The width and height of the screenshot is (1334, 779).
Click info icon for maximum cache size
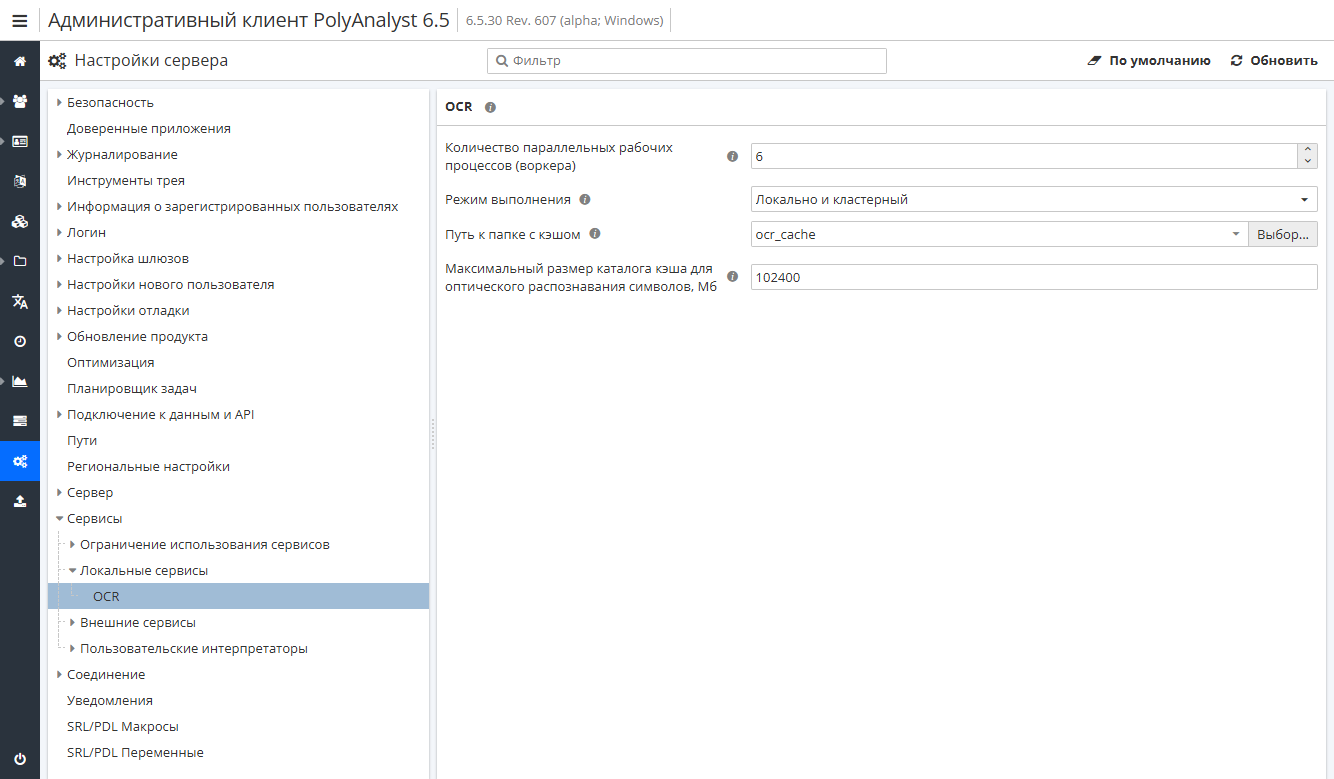pos(732,277)
